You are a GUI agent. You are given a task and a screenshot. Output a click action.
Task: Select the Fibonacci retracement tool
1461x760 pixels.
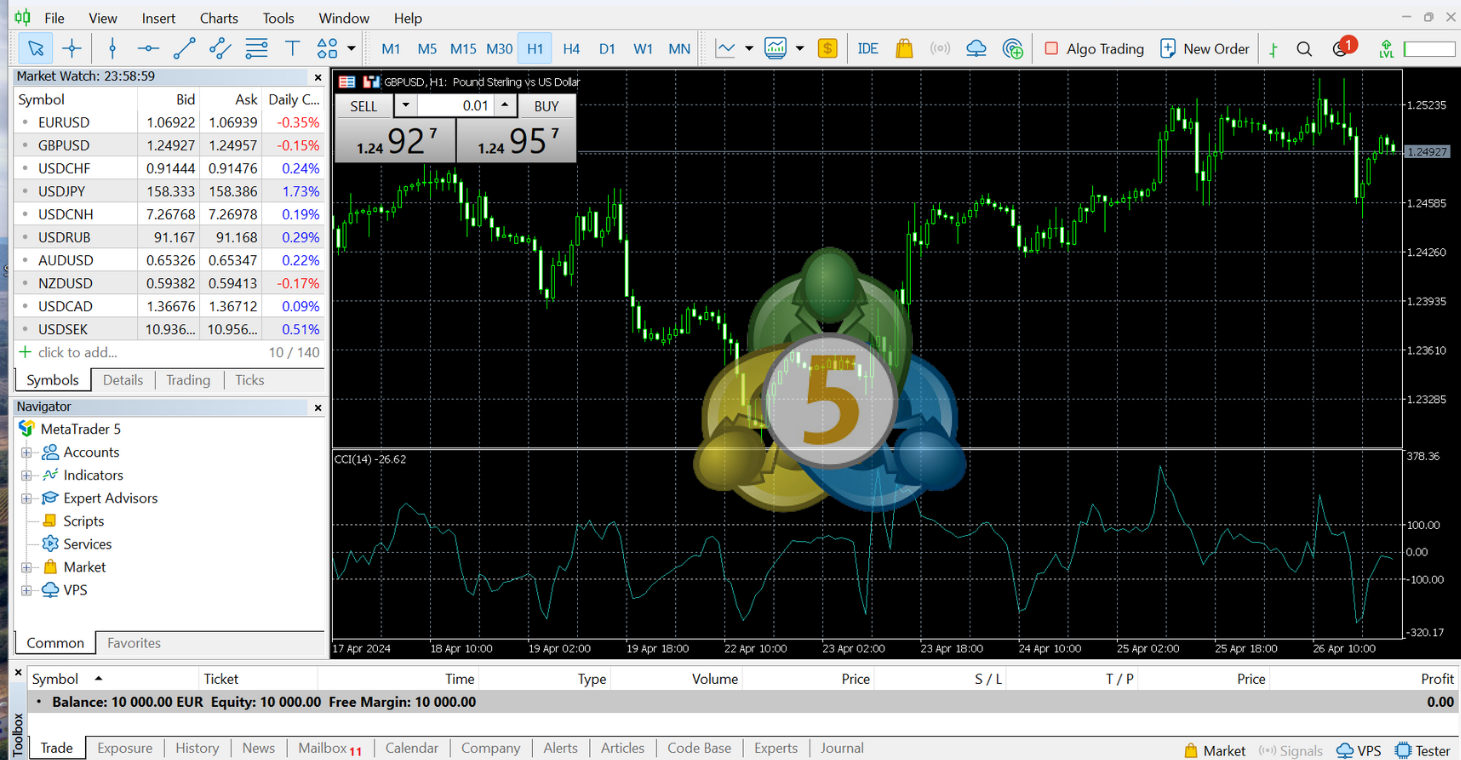pos(256,48)
